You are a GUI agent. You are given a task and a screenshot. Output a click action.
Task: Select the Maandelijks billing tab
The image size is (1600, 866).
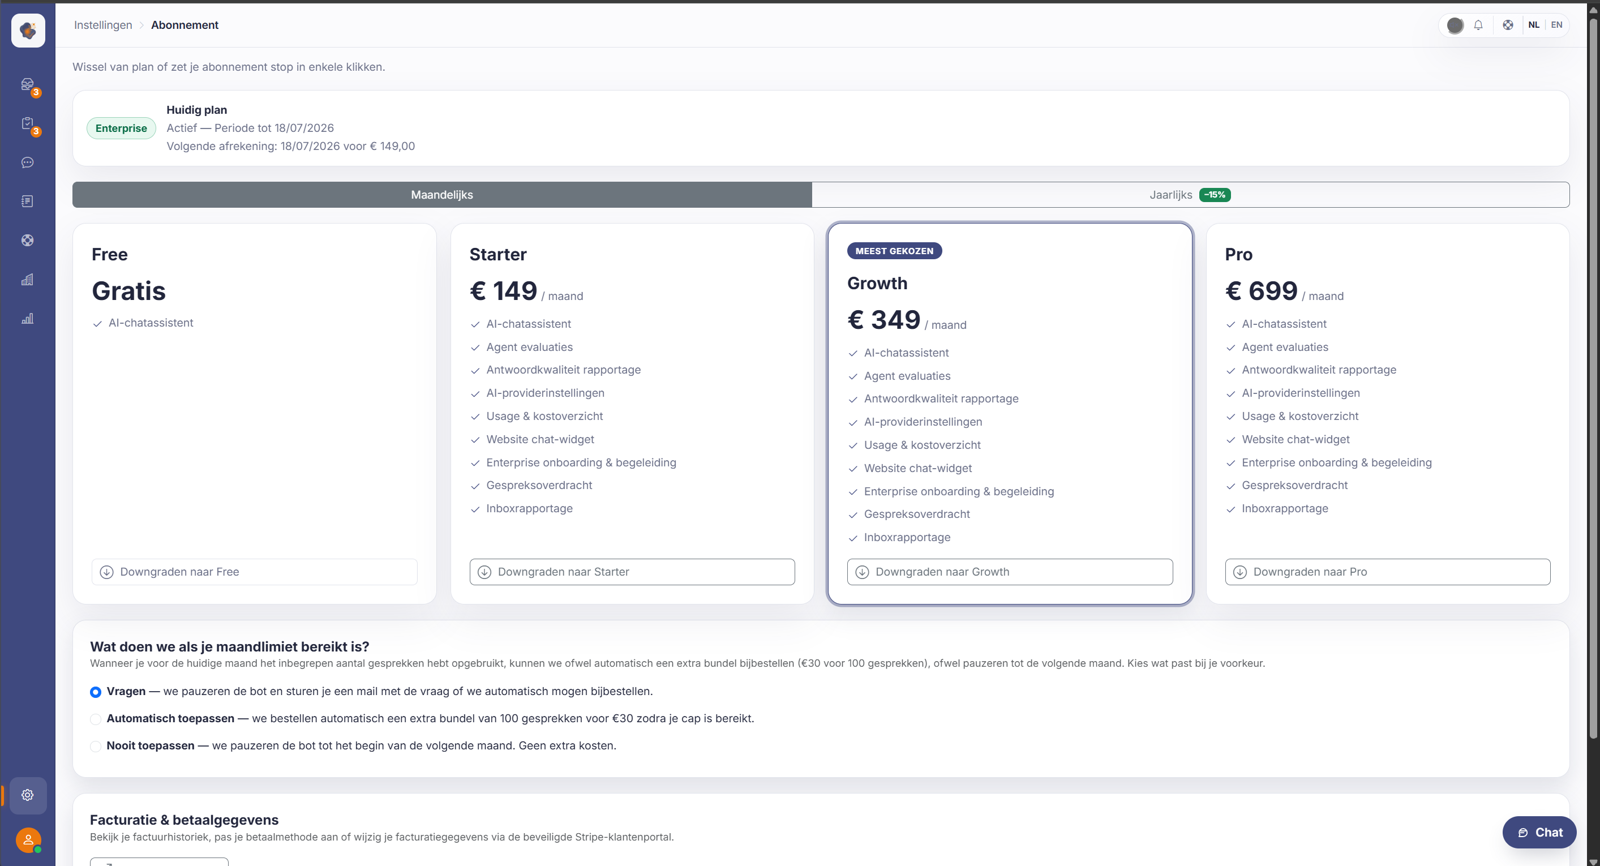pos(442,195)
